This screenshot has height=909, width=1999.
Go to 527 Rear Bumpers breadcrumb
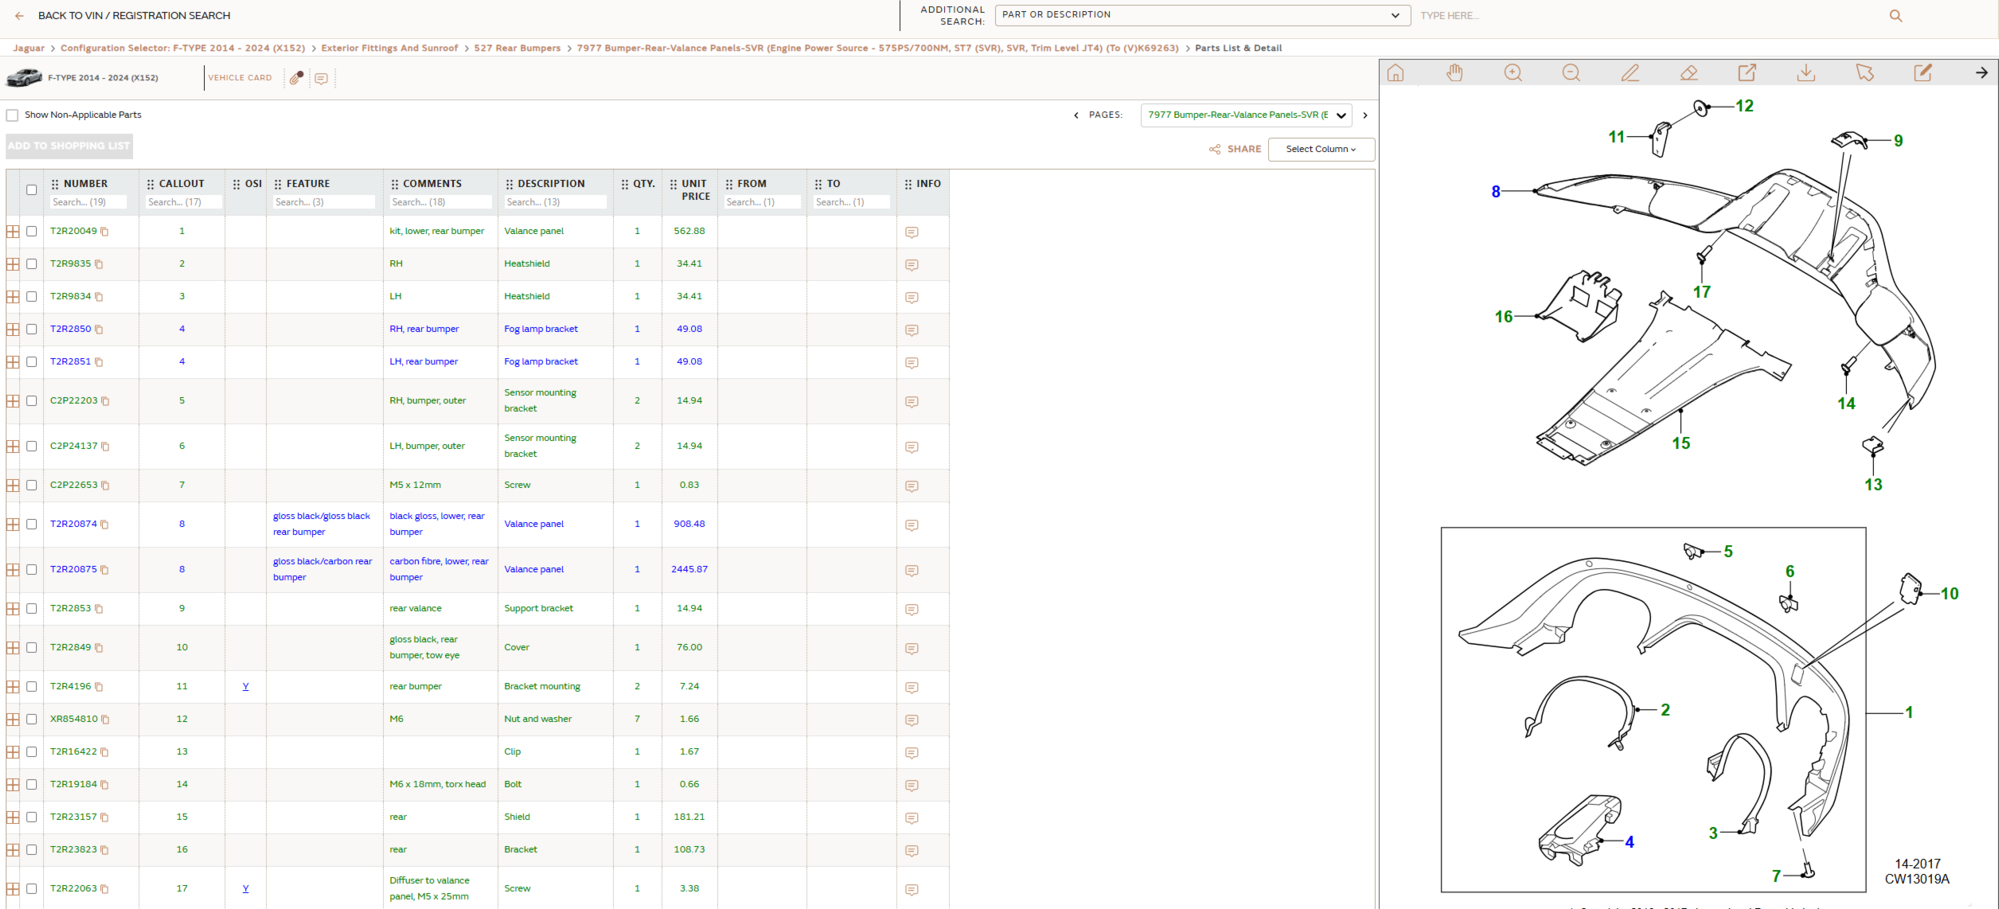[x=517, y=48]
